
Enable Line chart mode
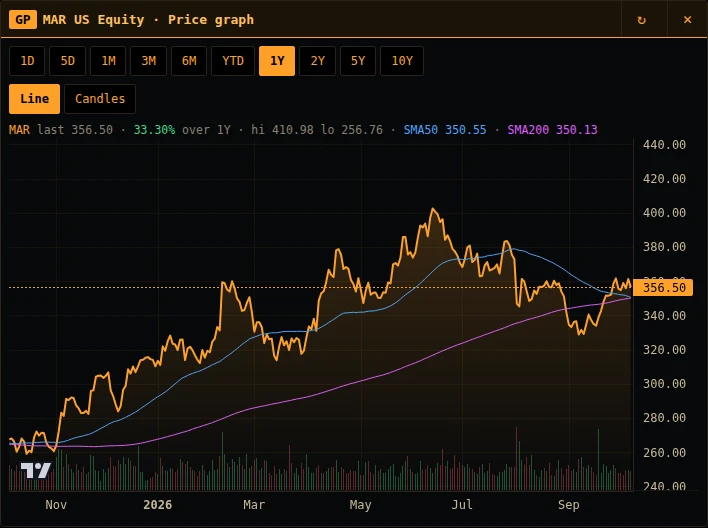click(34, 99)
